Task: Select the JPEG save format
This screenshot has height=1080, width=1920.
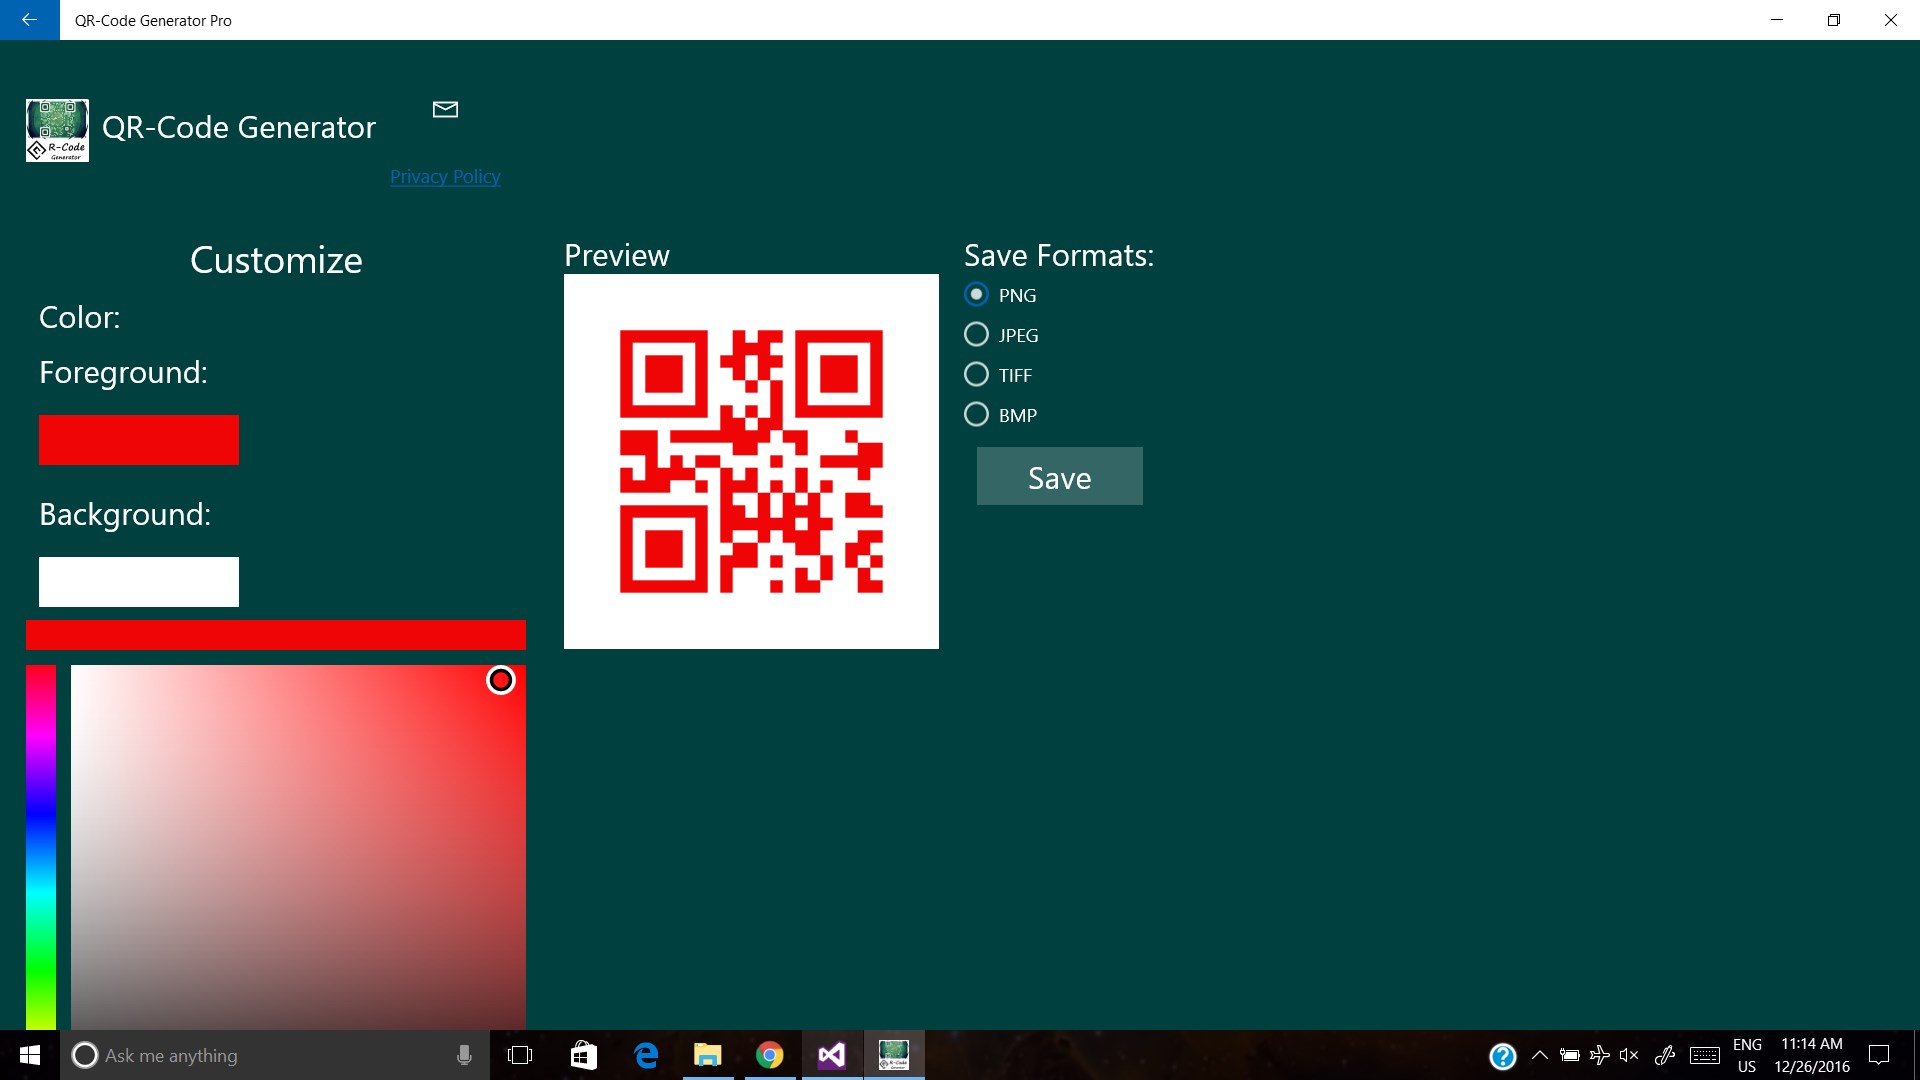Action: tap(976, 335)
